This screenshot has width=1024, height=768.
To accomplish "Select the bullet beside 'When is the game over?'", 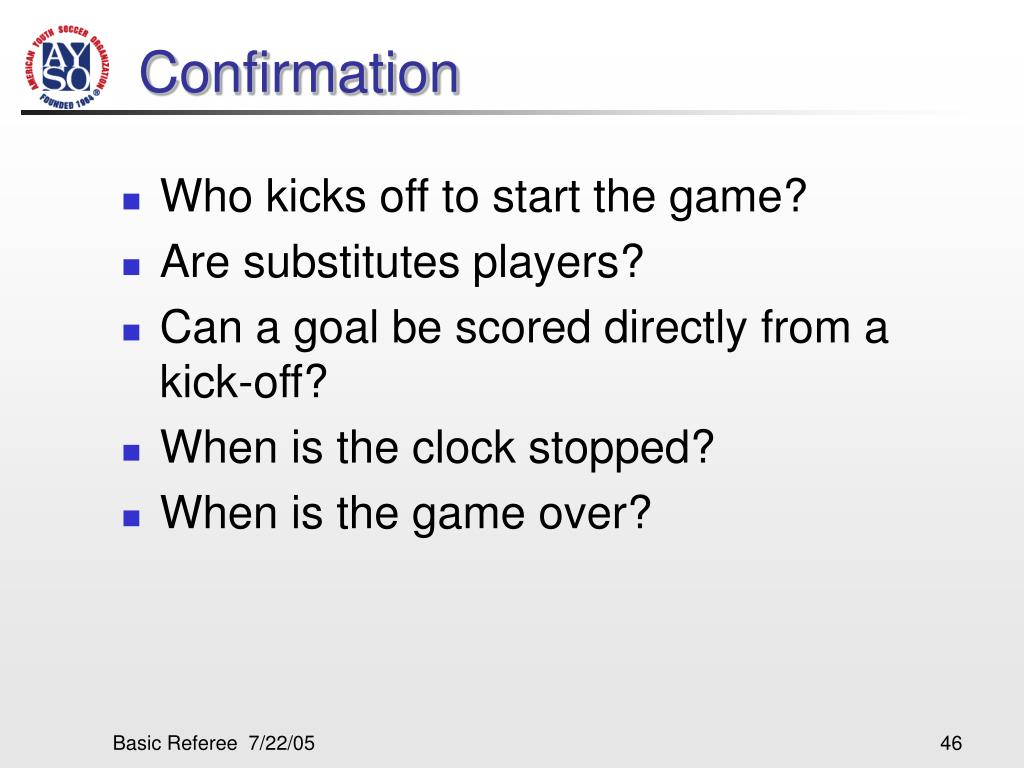I will click(x=131, y=518).
